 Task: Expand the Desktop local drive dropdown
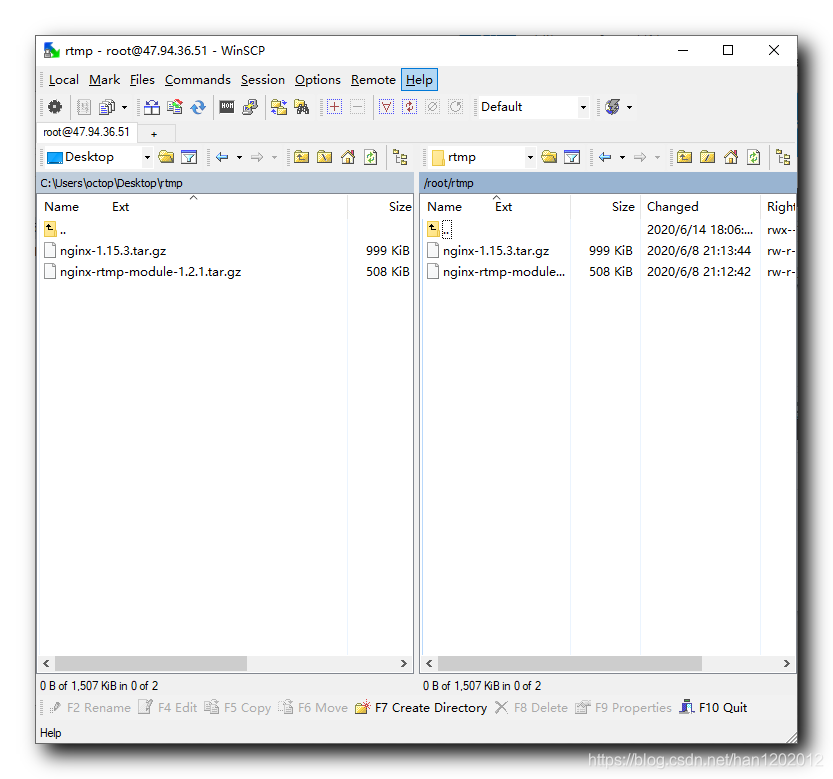coord(147,157)
